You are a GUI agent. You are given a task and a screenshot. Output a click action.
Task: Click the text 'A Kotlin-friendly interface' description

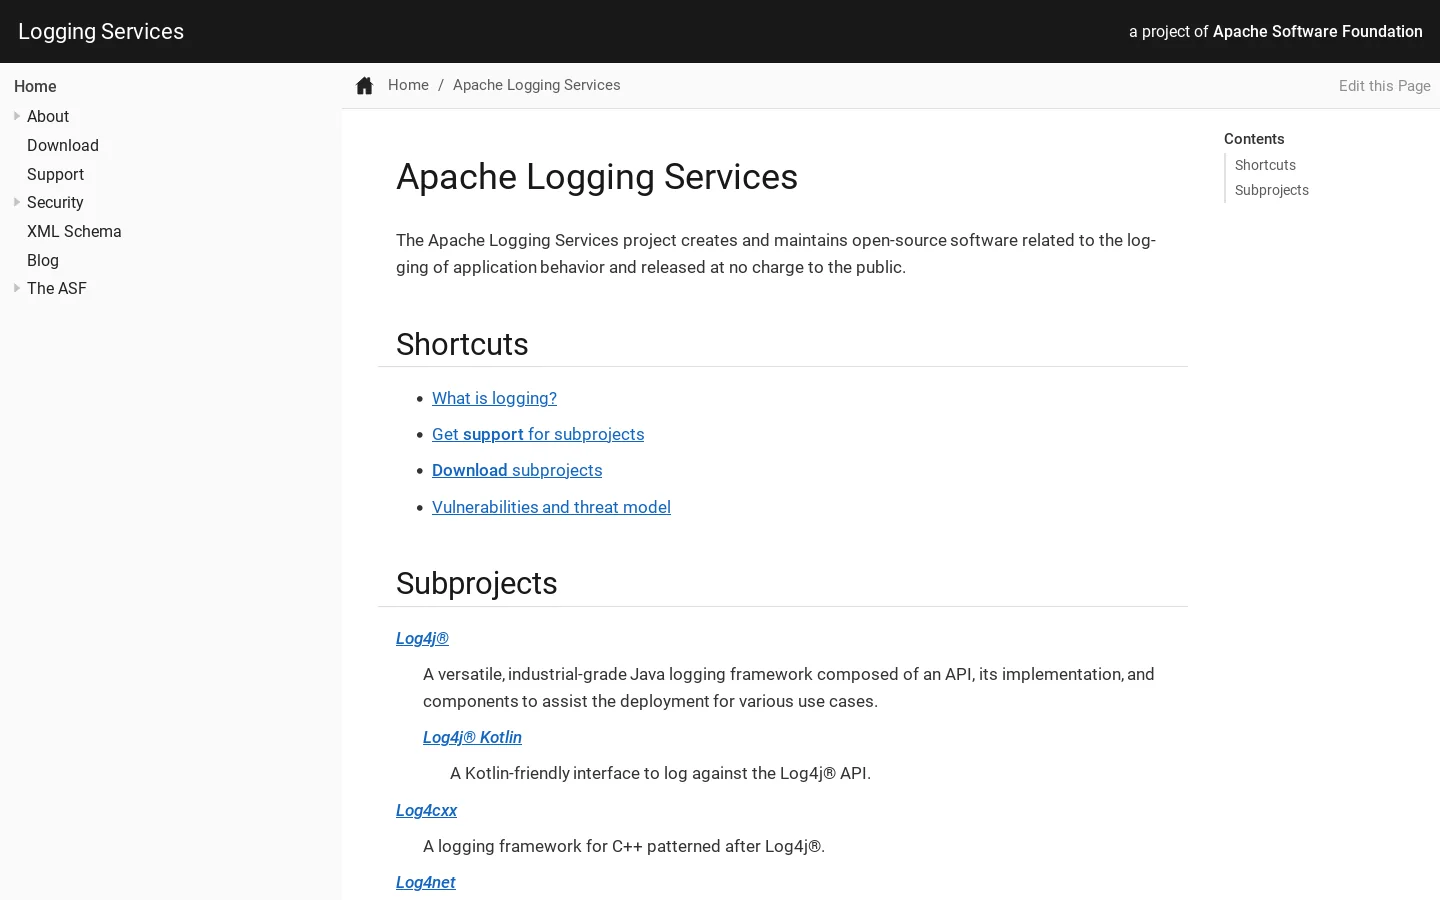660,773
